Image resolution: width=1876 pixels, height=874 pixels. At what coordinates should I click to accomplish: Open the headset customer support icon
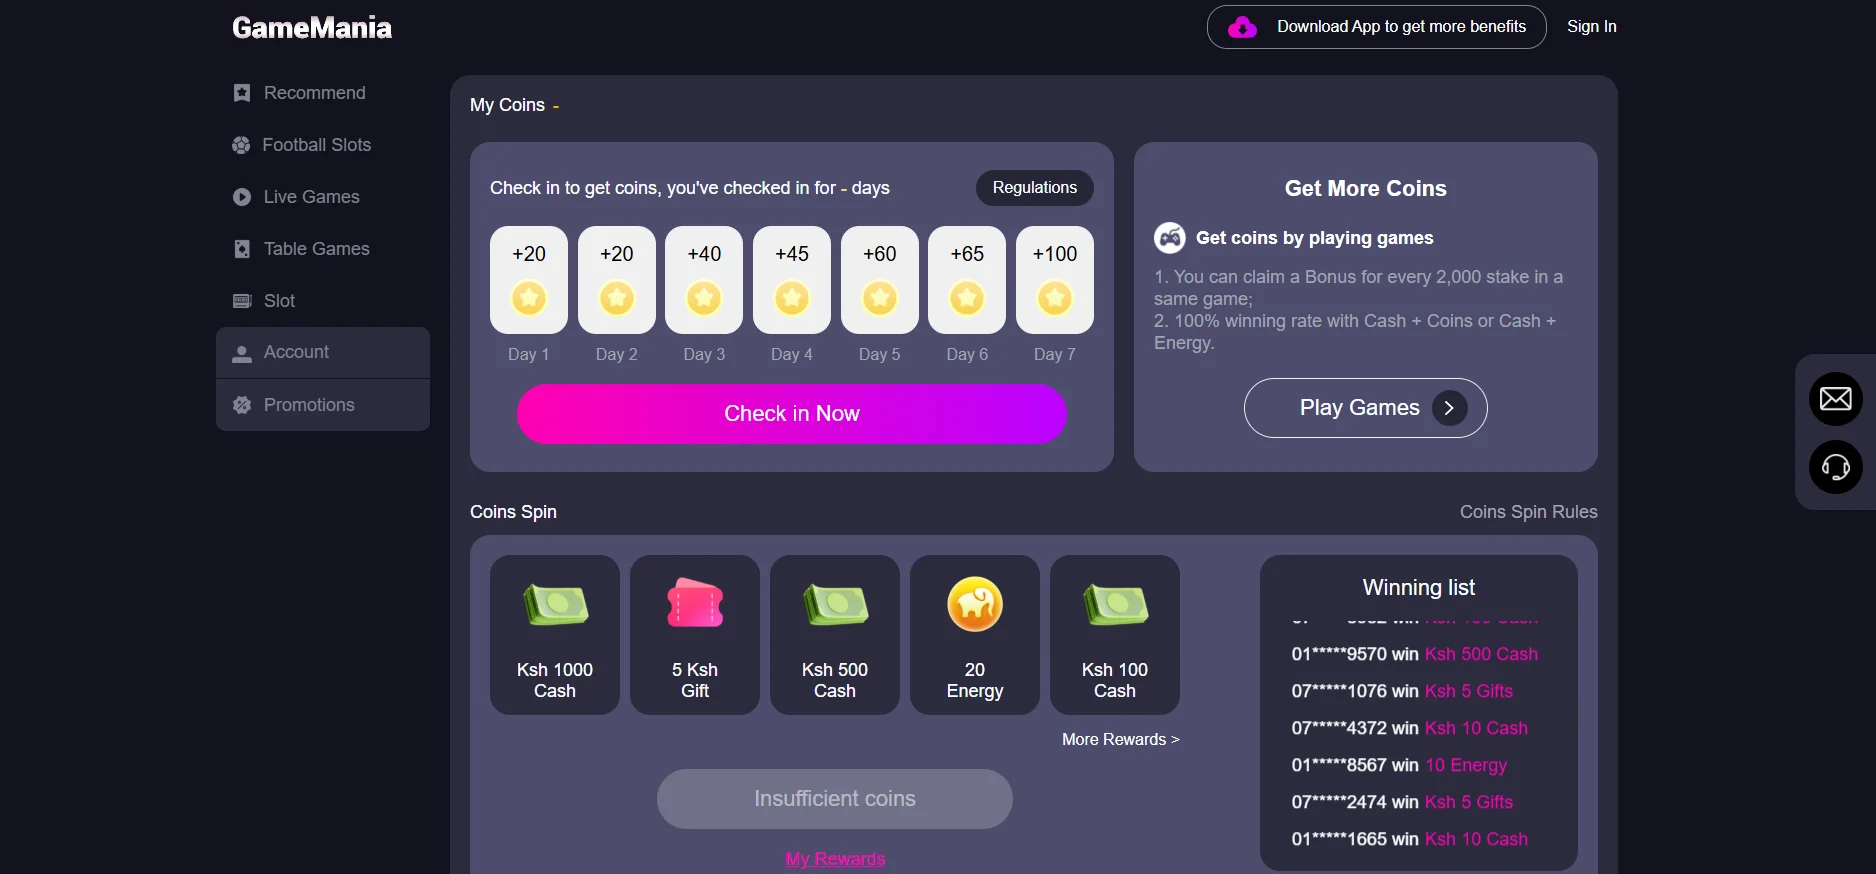click(x=1836, y=467)
